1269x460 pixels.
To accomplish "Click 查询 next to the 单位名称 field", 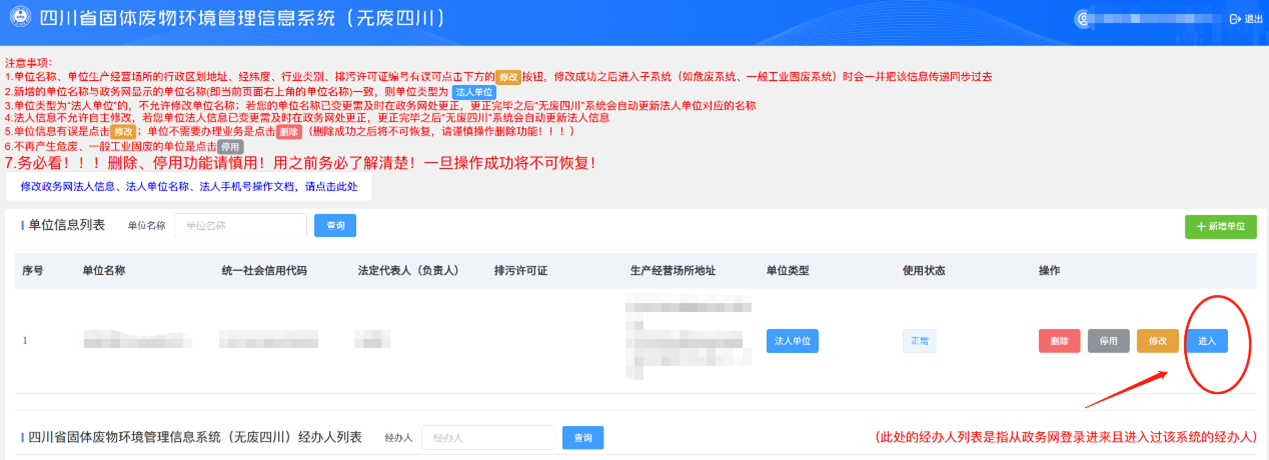I will coord(335,226).
